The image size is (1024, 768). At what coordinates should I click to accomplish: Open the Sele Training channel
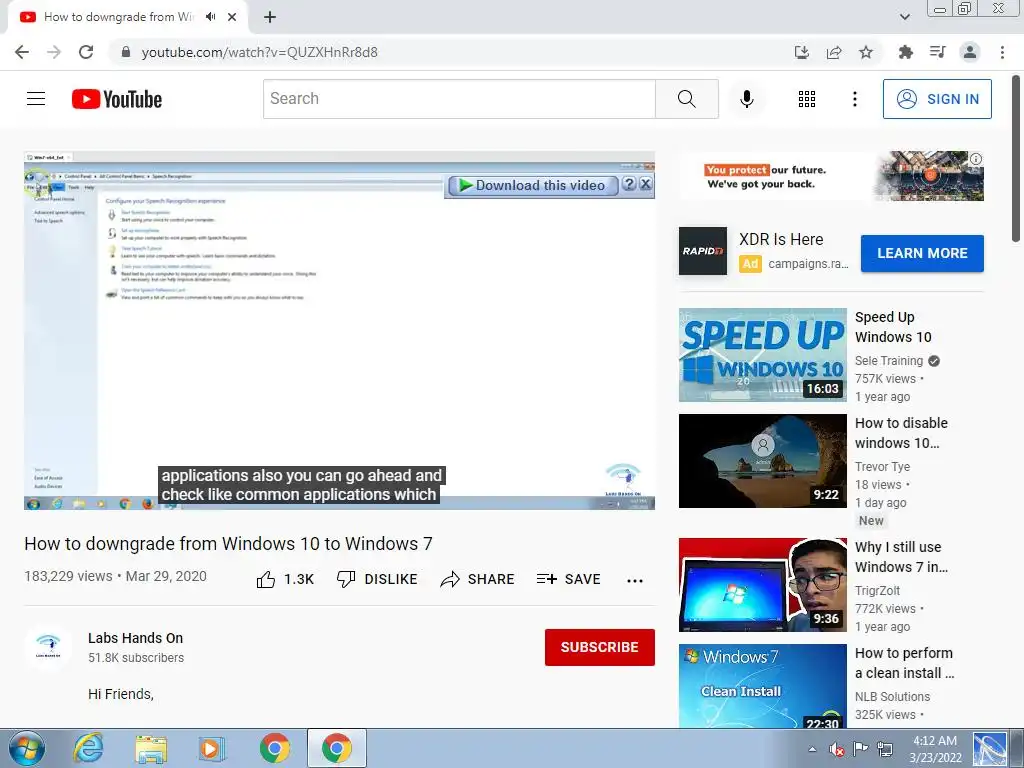tap(889, 360)
